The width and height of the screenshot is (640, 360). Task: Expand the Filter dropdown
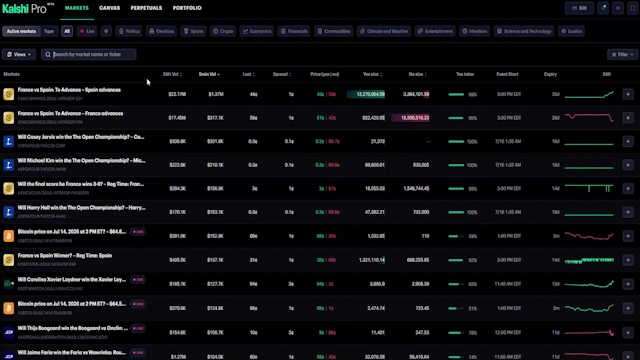pyautogui.click(x=622, y=54)
